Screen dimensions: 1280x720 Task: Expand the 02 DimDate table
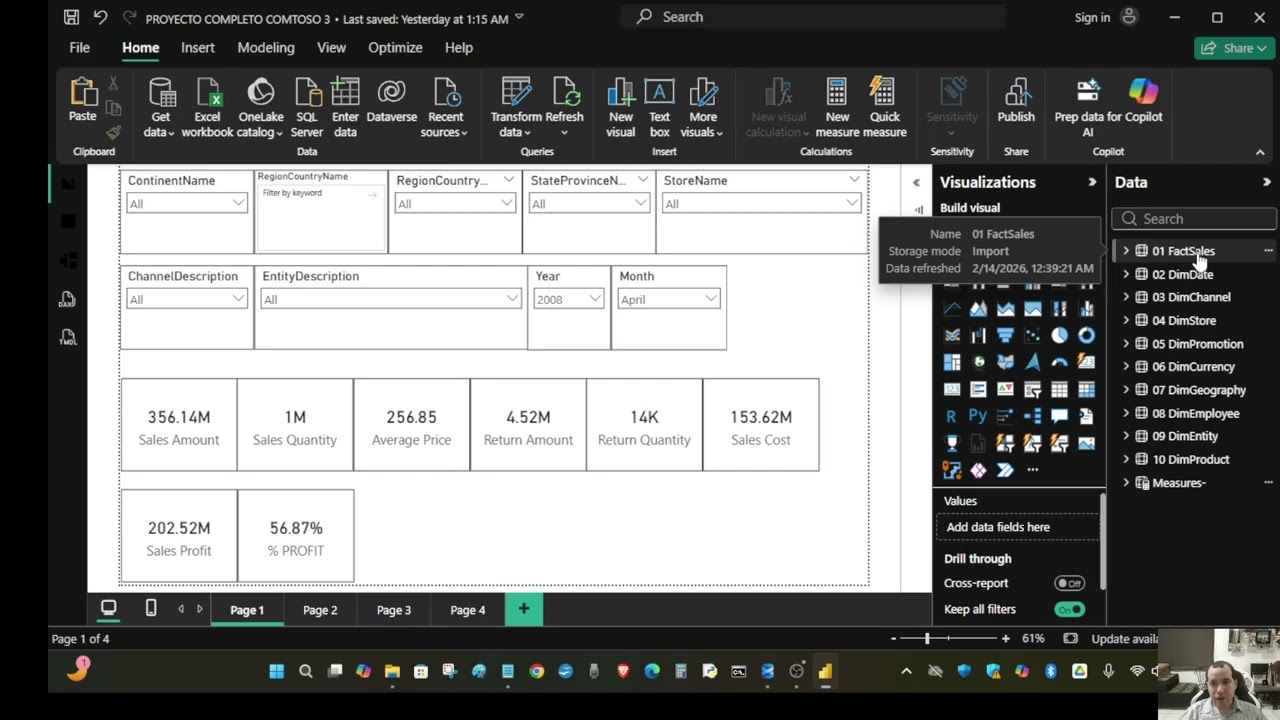(x=1126, y=274)
